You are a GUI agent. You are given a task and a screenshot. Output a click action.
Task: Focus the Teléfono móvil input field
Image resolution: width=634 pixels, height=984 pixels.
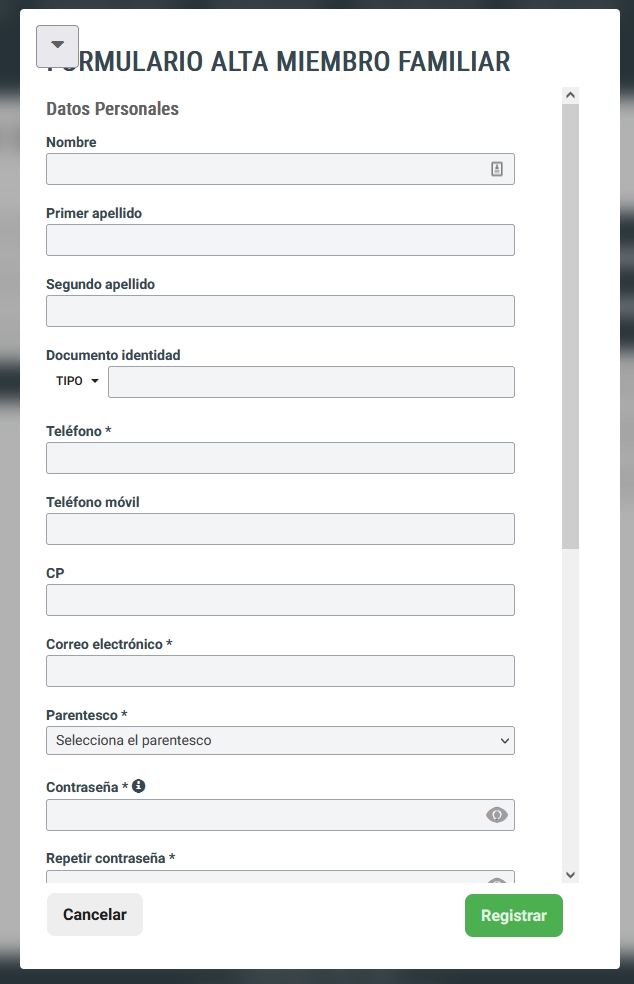280,529
